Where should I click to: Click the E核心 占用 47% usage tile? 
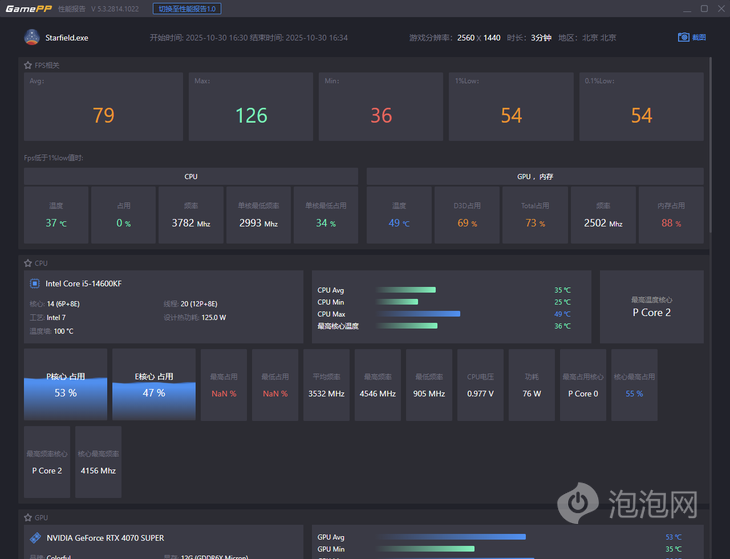[x=154, y=384]
